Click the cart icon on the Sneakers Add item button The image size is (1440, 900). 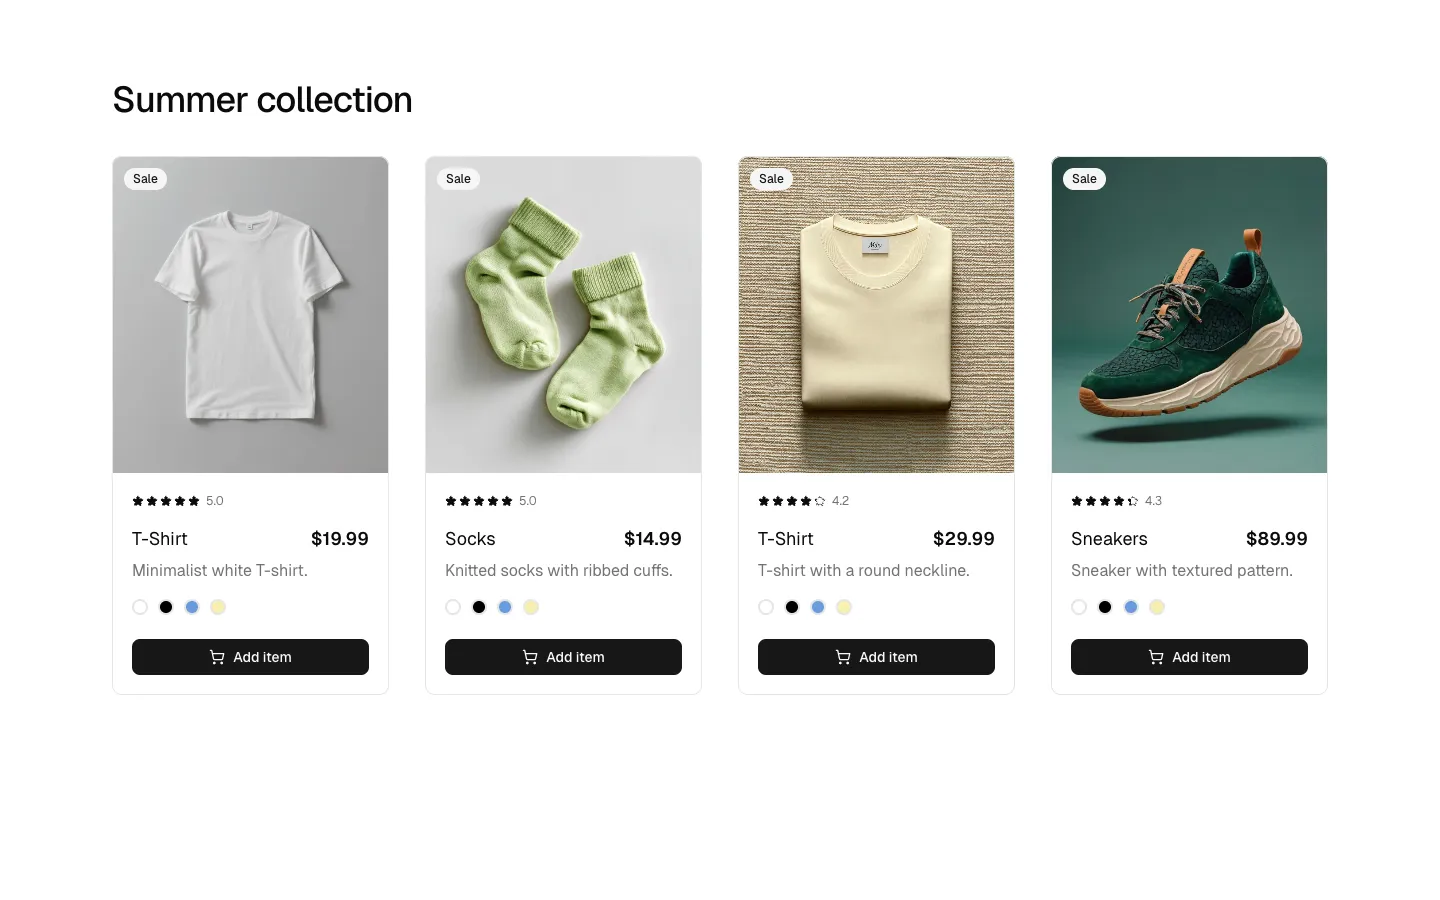pyautogui.click(x=1156, y=657)
